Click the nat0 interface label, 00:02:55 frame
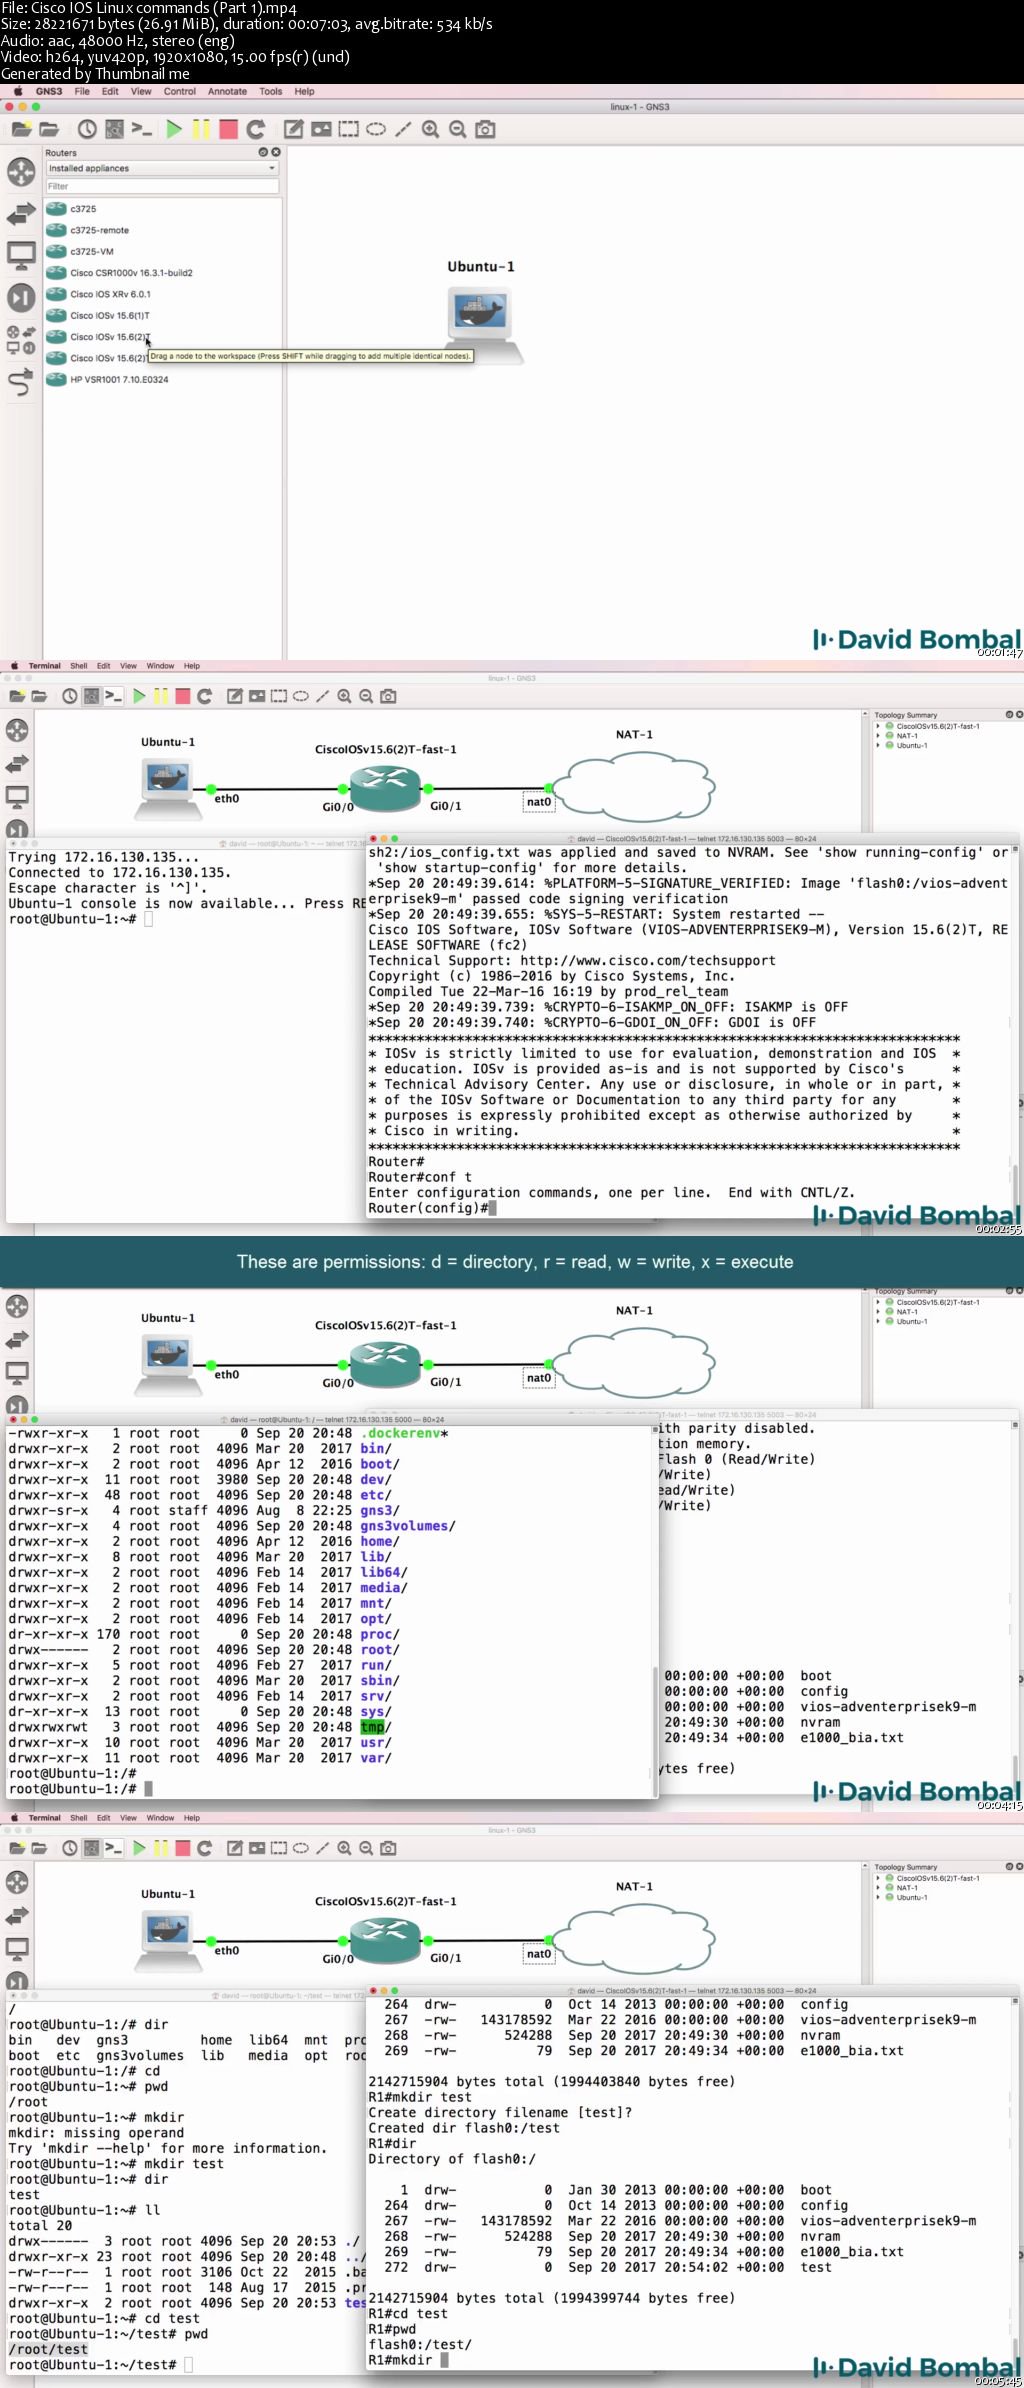This screenshot has width=1024, height=2388. pyautogui.click(x=539, y=801)
